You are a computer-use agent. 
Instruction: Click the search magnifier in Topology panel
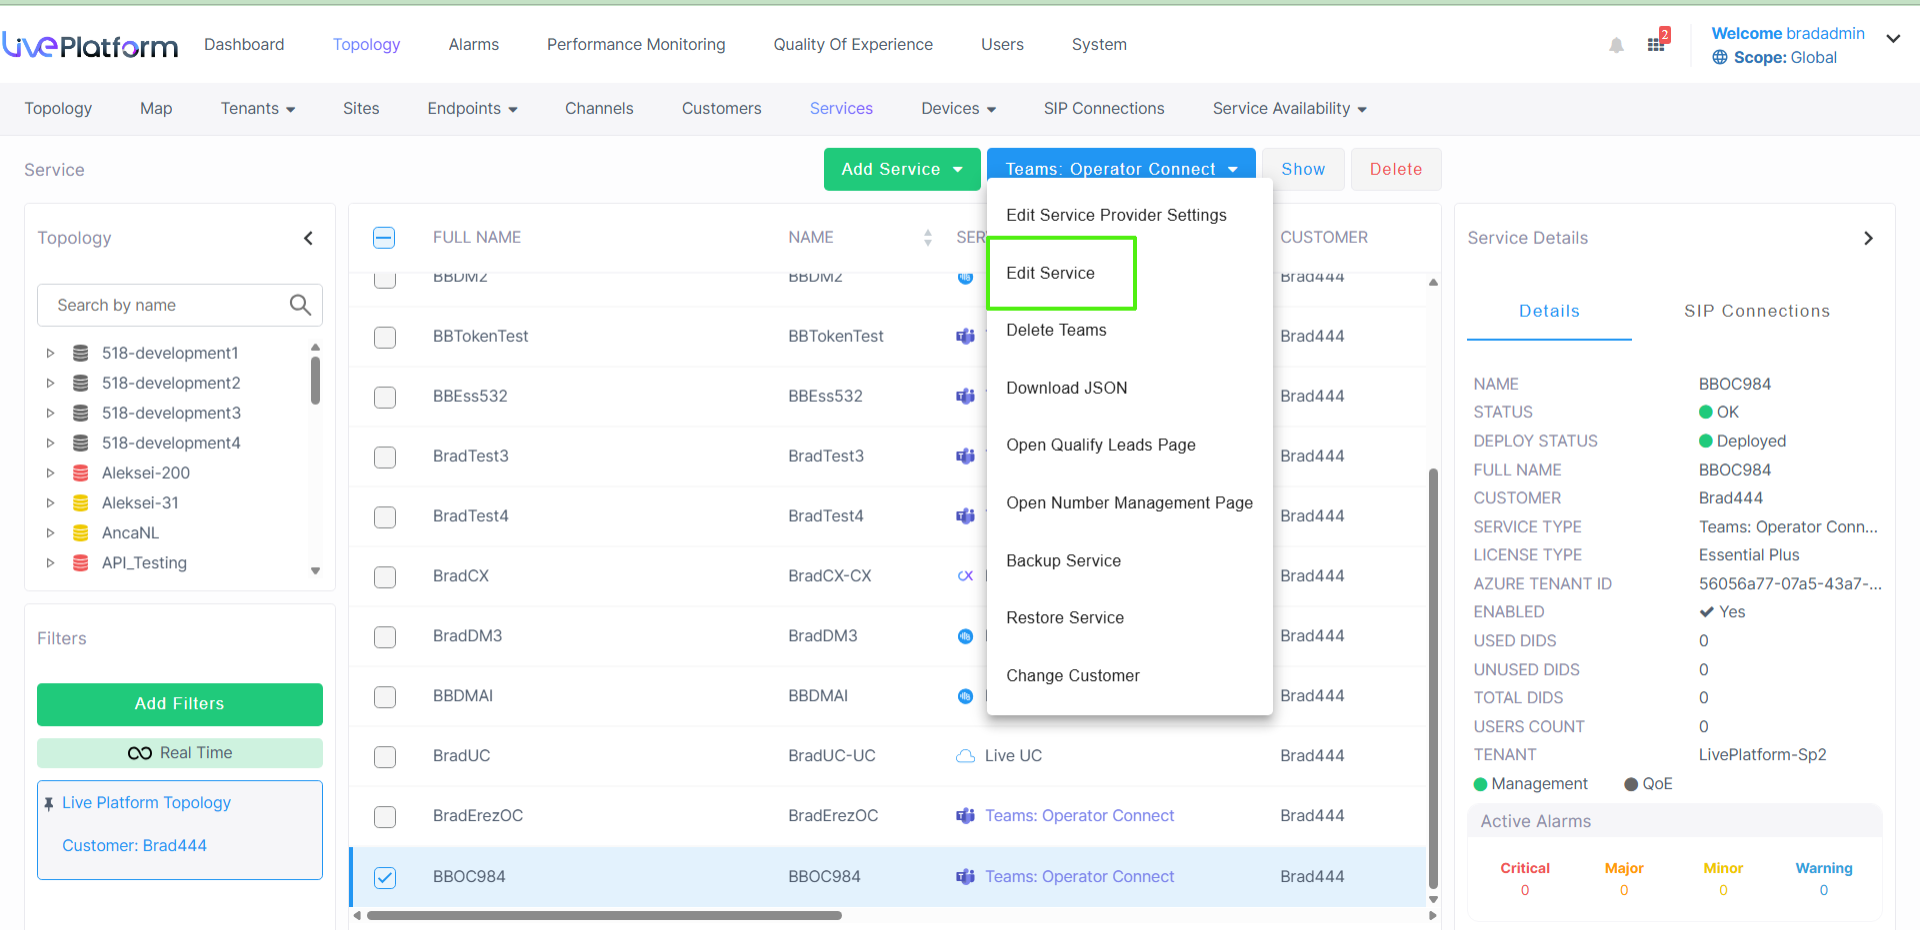300,305
